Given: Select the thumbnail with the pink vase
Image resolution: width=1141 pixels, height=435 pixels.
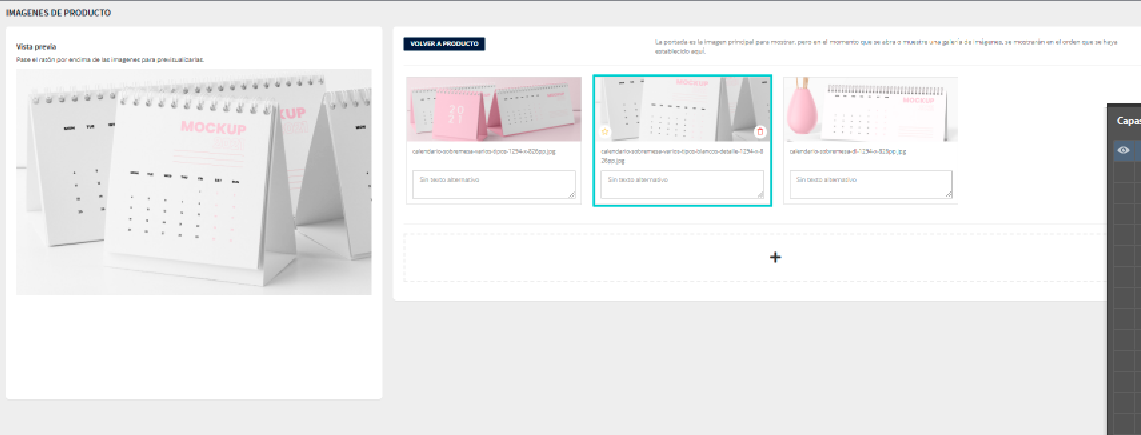Looking at the screenshot, I should pos(870,109).
